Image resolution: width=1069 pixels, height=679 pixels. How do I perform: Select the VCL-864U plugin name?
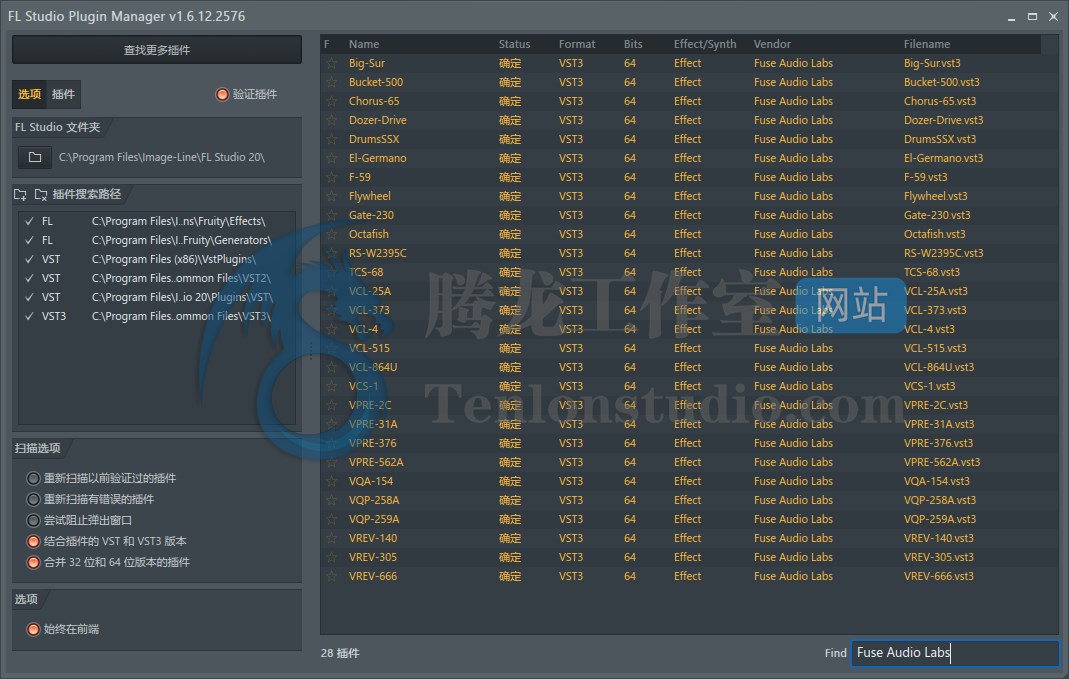(x=373, y=367)
